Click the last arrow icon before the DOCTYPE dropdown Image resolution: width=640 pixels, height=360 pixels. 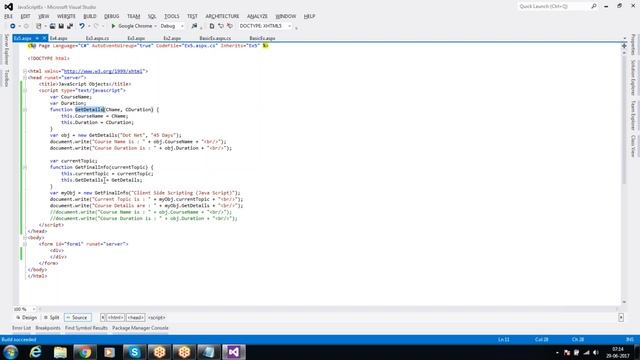[x=230, y=26]
